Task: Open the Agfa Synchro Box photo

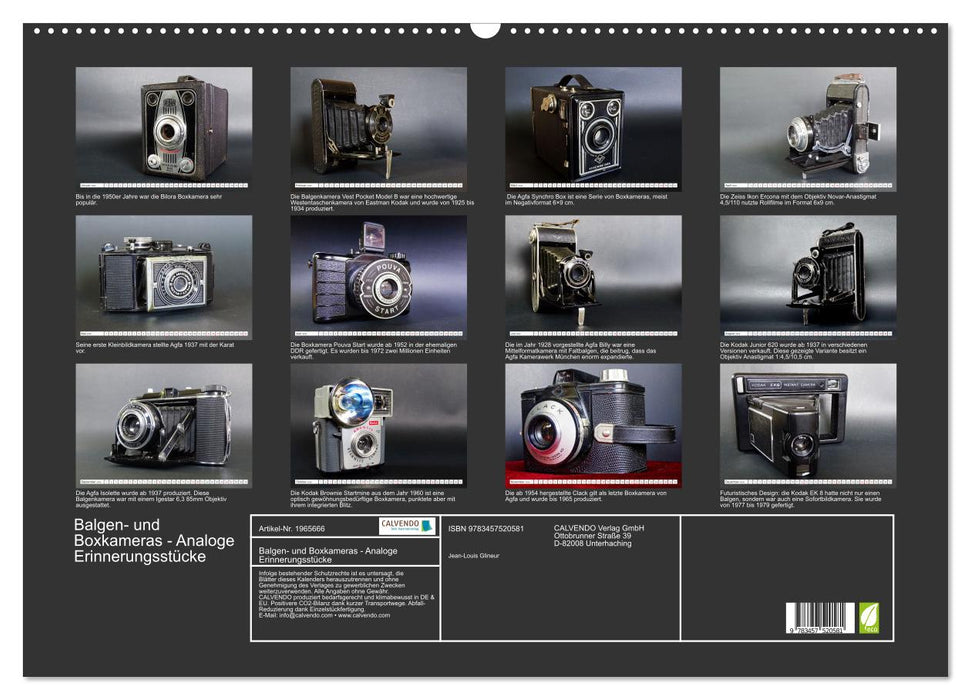Action: click(593, 124)
